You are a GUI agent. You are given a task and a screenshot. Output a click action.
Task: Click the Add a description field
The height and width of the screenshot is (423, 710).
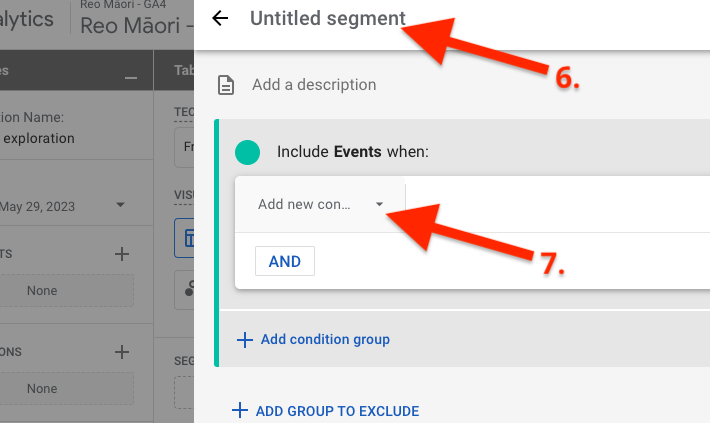[314, 85]
